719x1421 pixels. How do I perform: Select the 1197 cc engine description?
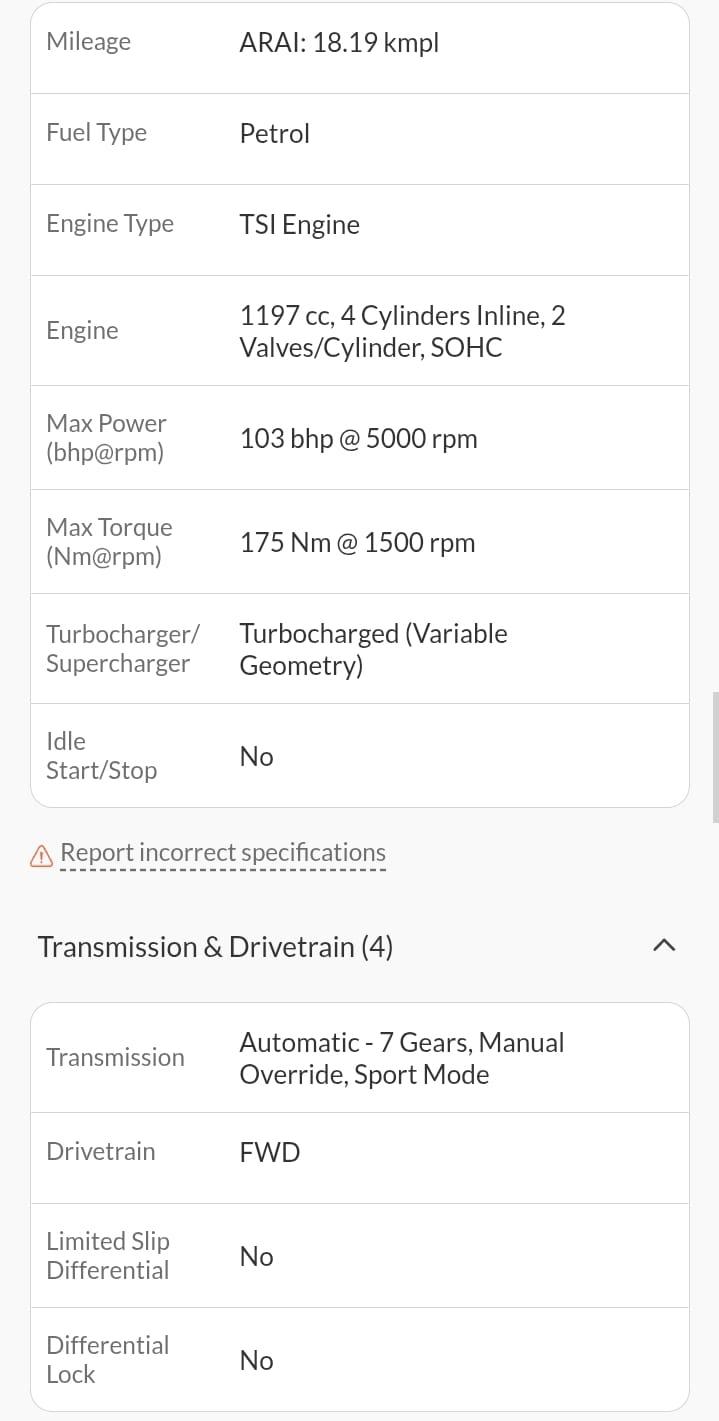click(402, 331)
